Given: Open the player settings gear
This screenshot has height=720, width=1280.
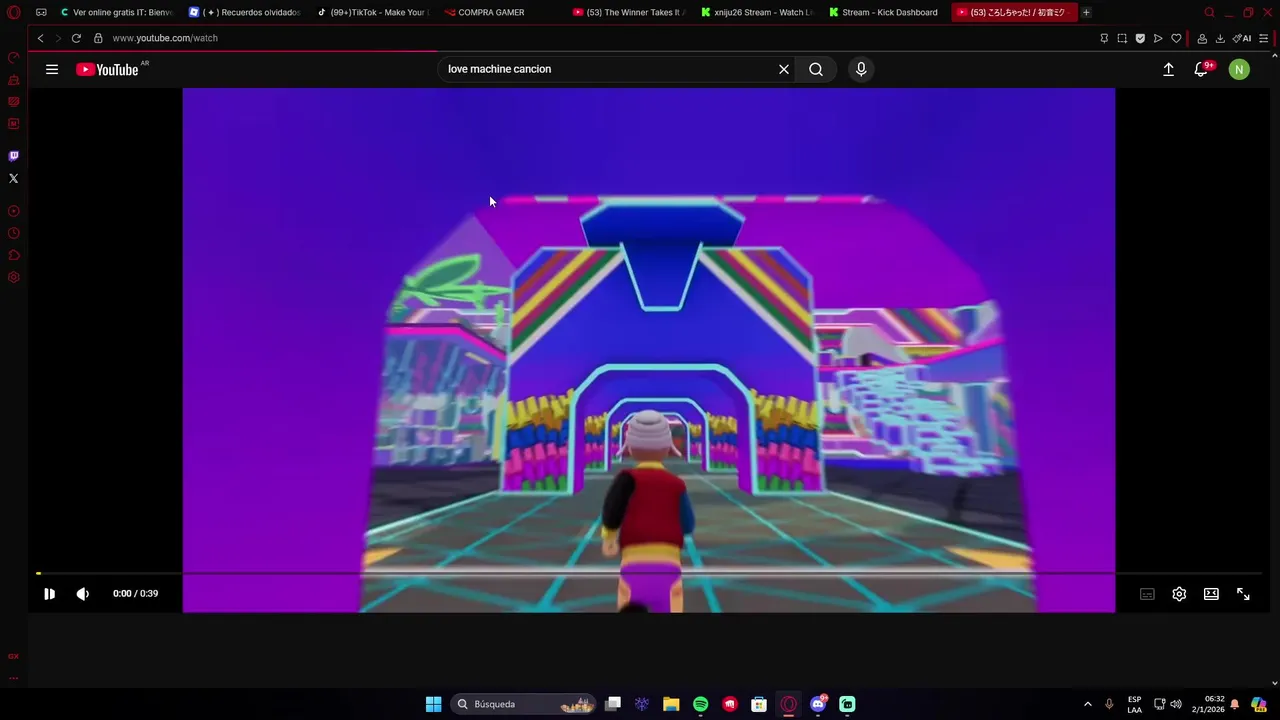Looking at the screenshot, I should coord(1179,594).
